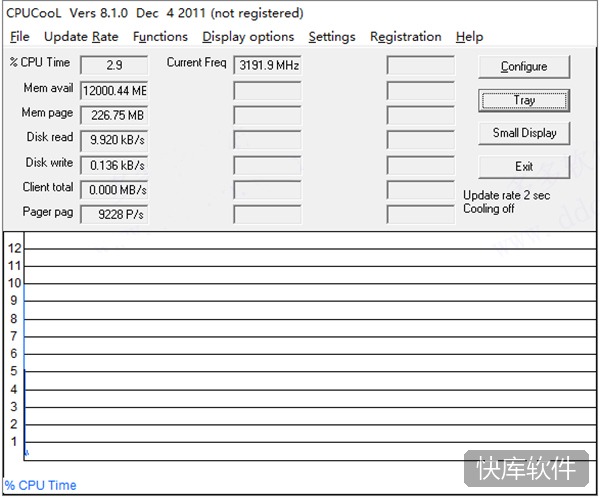The image size is (600, 498).
Task: Click the 'Current Freq' label
Action: [196, 62]
